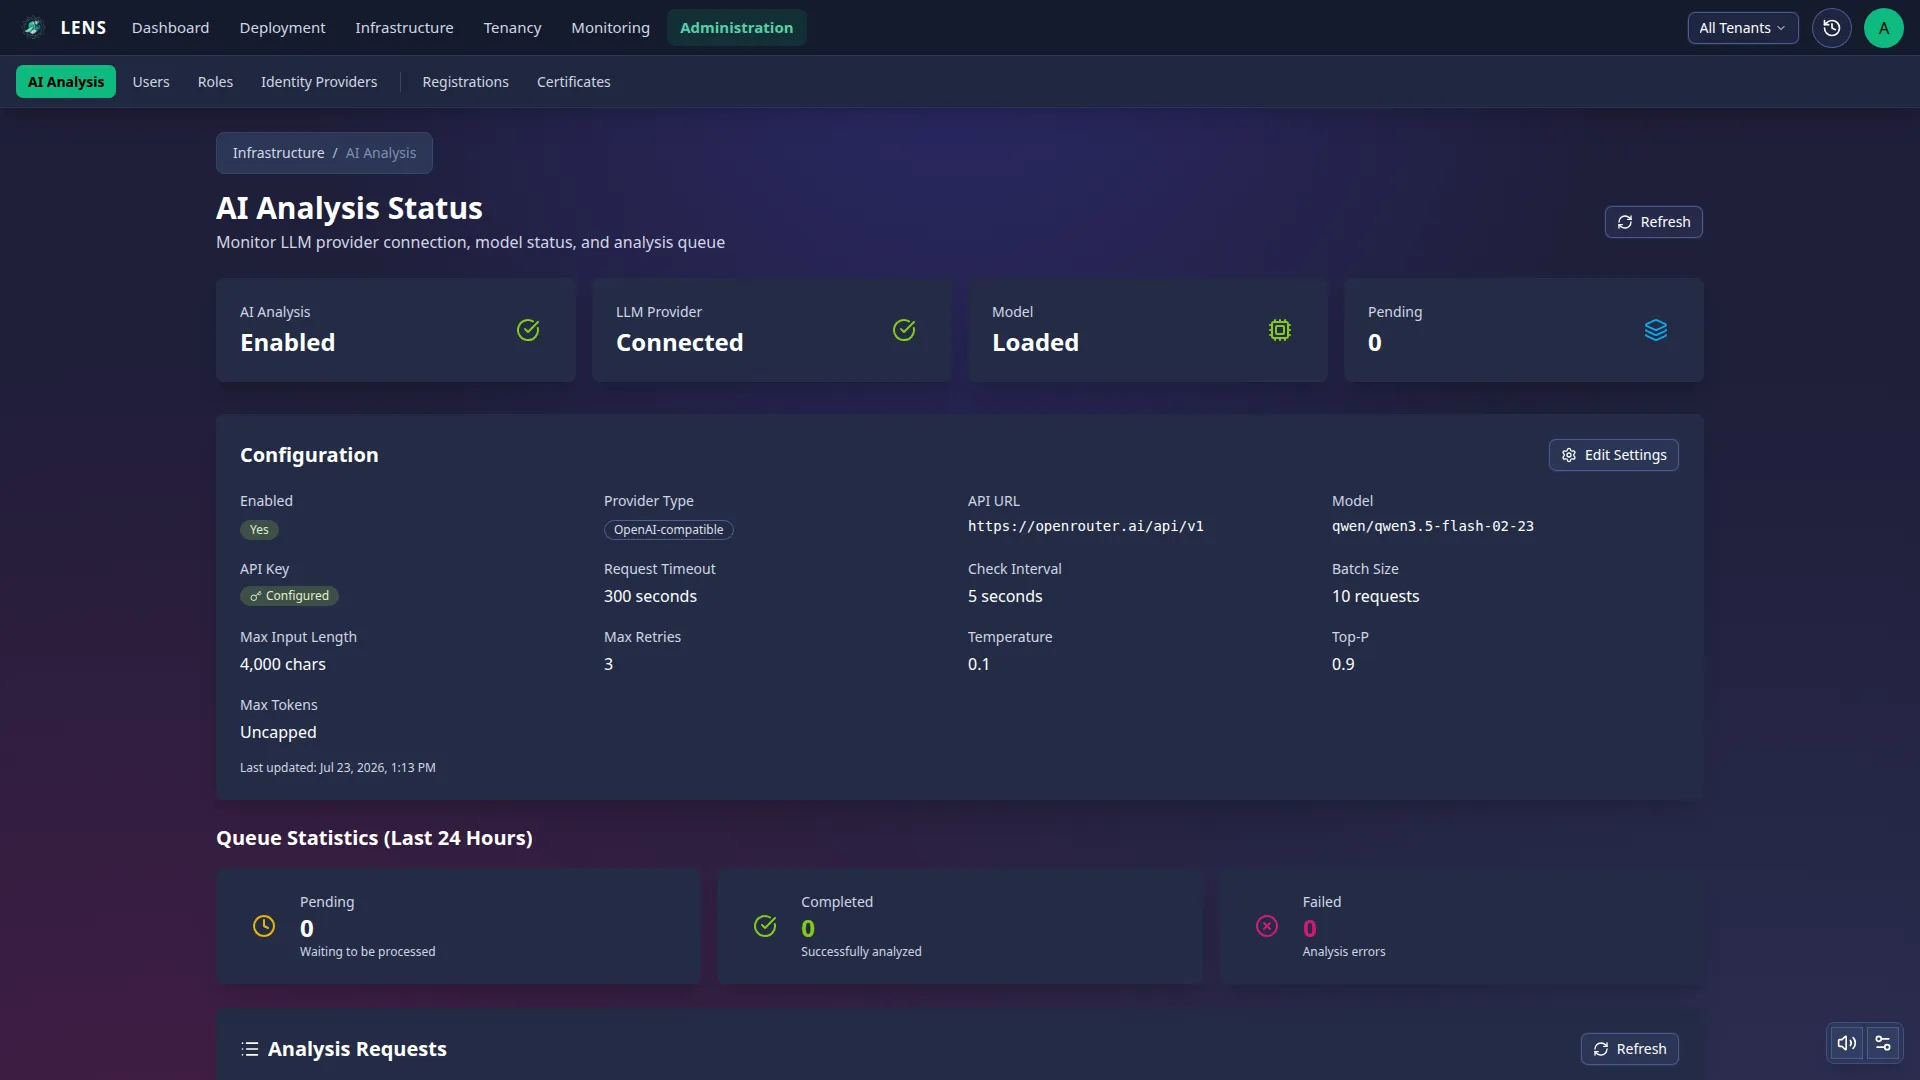This screenshot has height=1080, width=1920.
Task: Switch to the Registrations tab
Action: point(465,82)
